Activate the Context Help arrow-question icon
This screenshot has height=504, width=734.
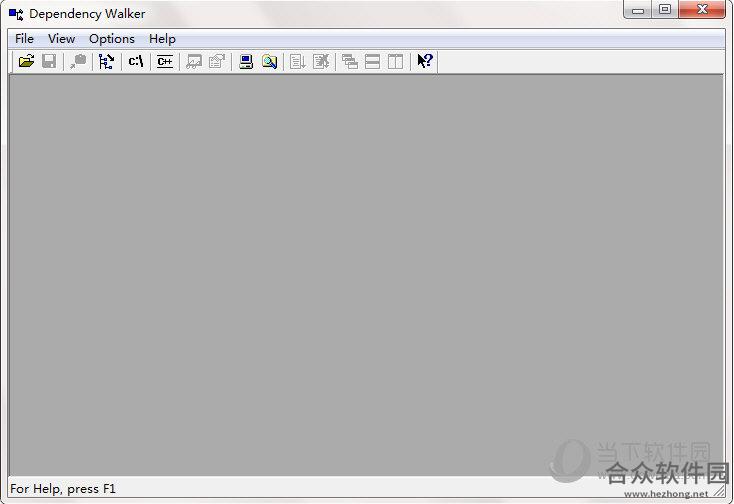[x=425, y=61]
